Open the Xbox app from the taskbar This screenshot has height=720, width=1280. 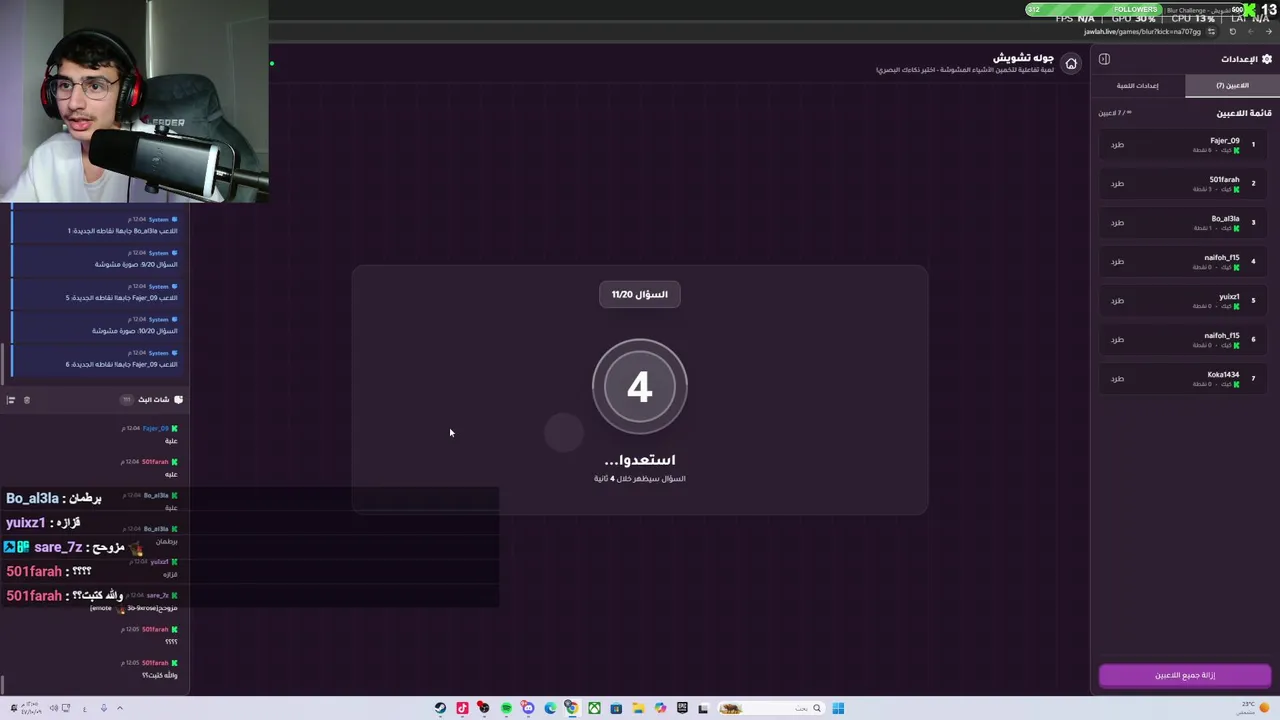[594, 709]
